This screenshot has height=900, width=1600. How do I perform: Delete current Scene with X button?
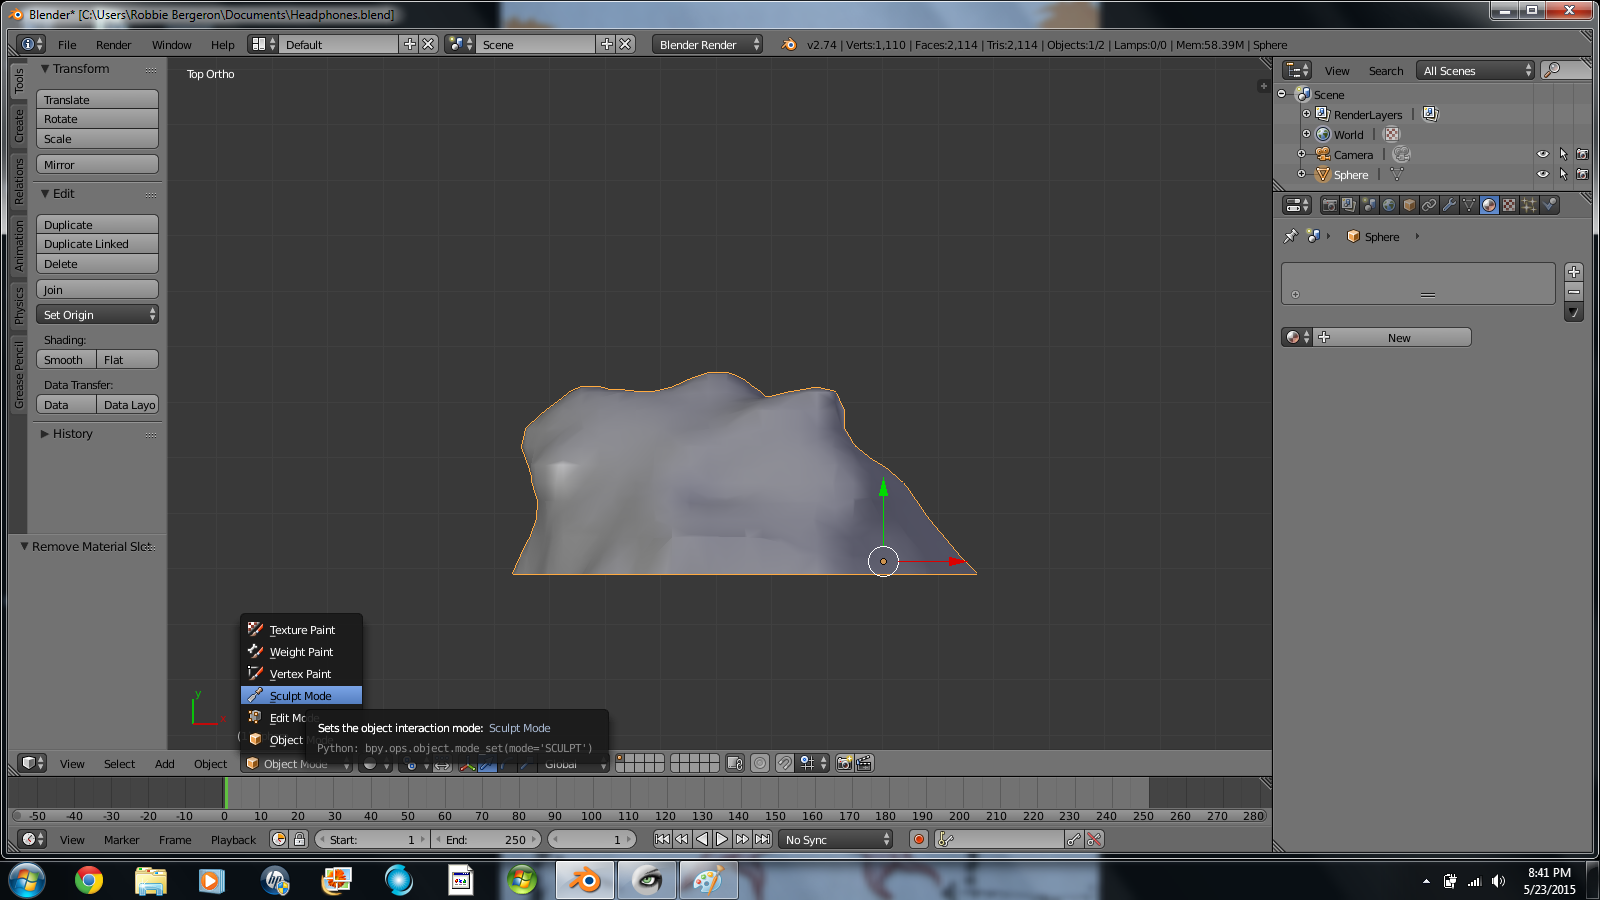pos(625,44)
